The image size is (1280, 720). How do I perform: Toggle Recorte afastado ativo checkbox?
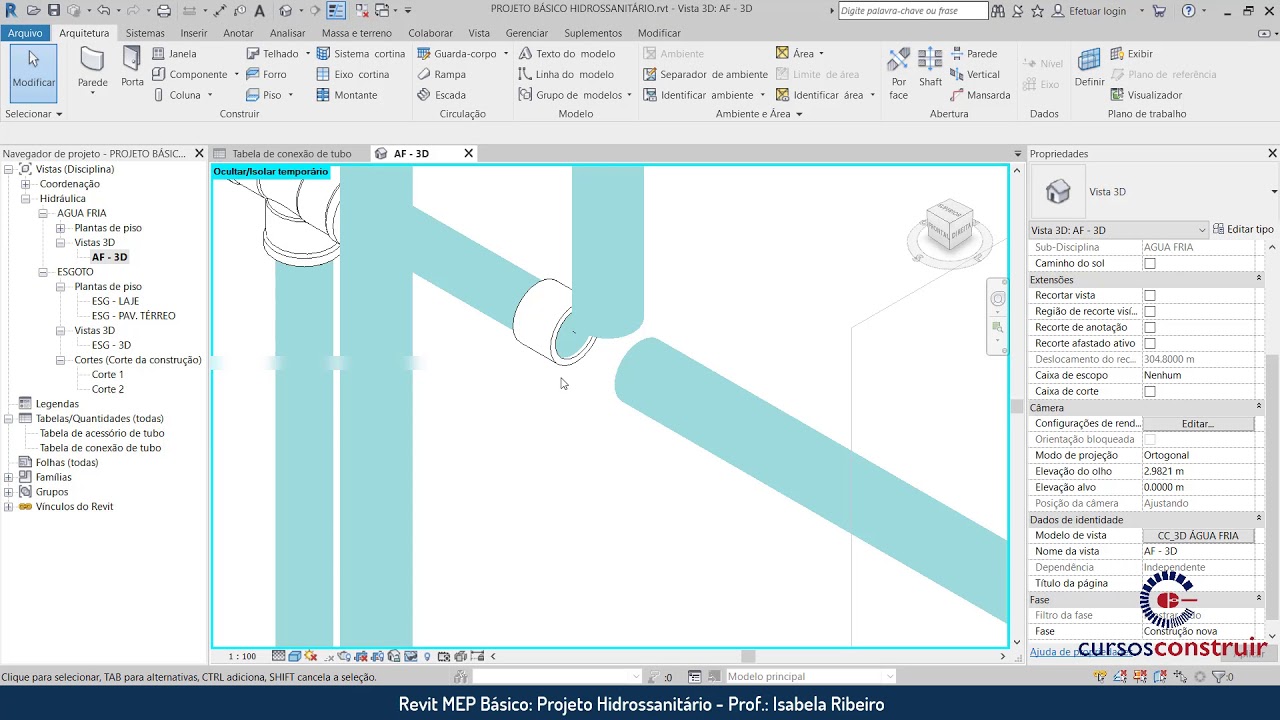point(1149,343)
